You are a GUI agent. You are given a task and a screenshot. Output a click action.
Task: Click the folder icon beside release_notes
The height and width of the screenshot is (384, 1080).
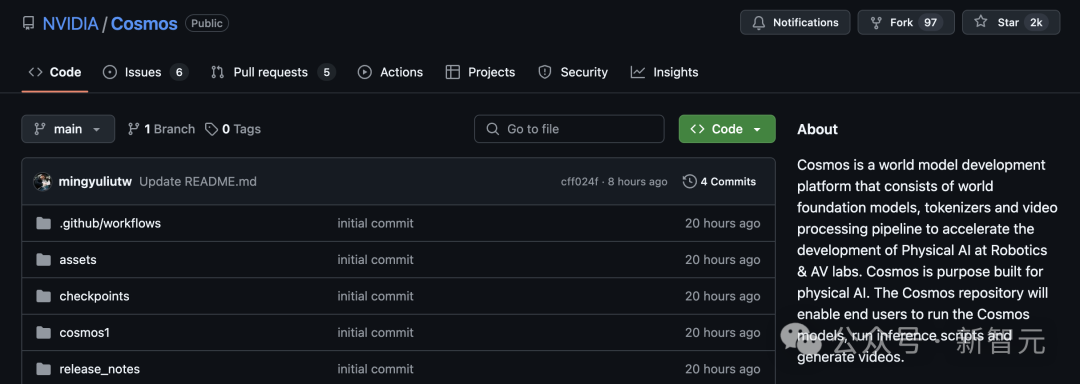(43, 369)
